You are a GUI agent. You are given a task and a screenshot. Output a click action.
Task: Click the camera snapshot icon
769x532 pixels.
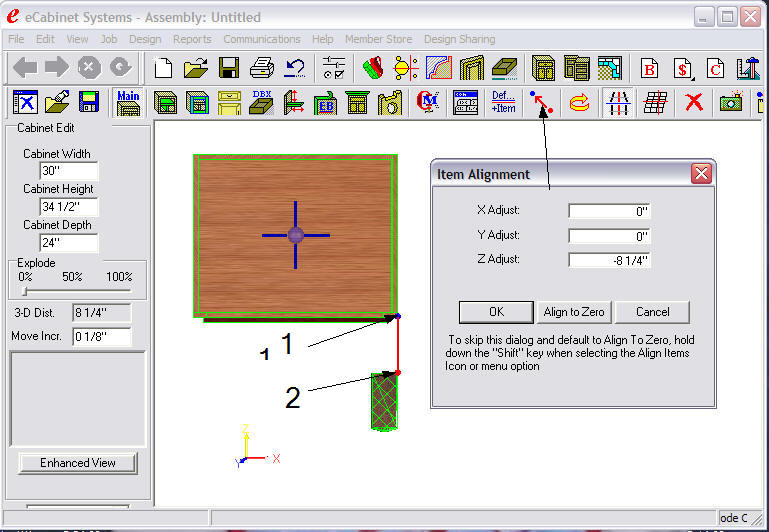point(731,102)
